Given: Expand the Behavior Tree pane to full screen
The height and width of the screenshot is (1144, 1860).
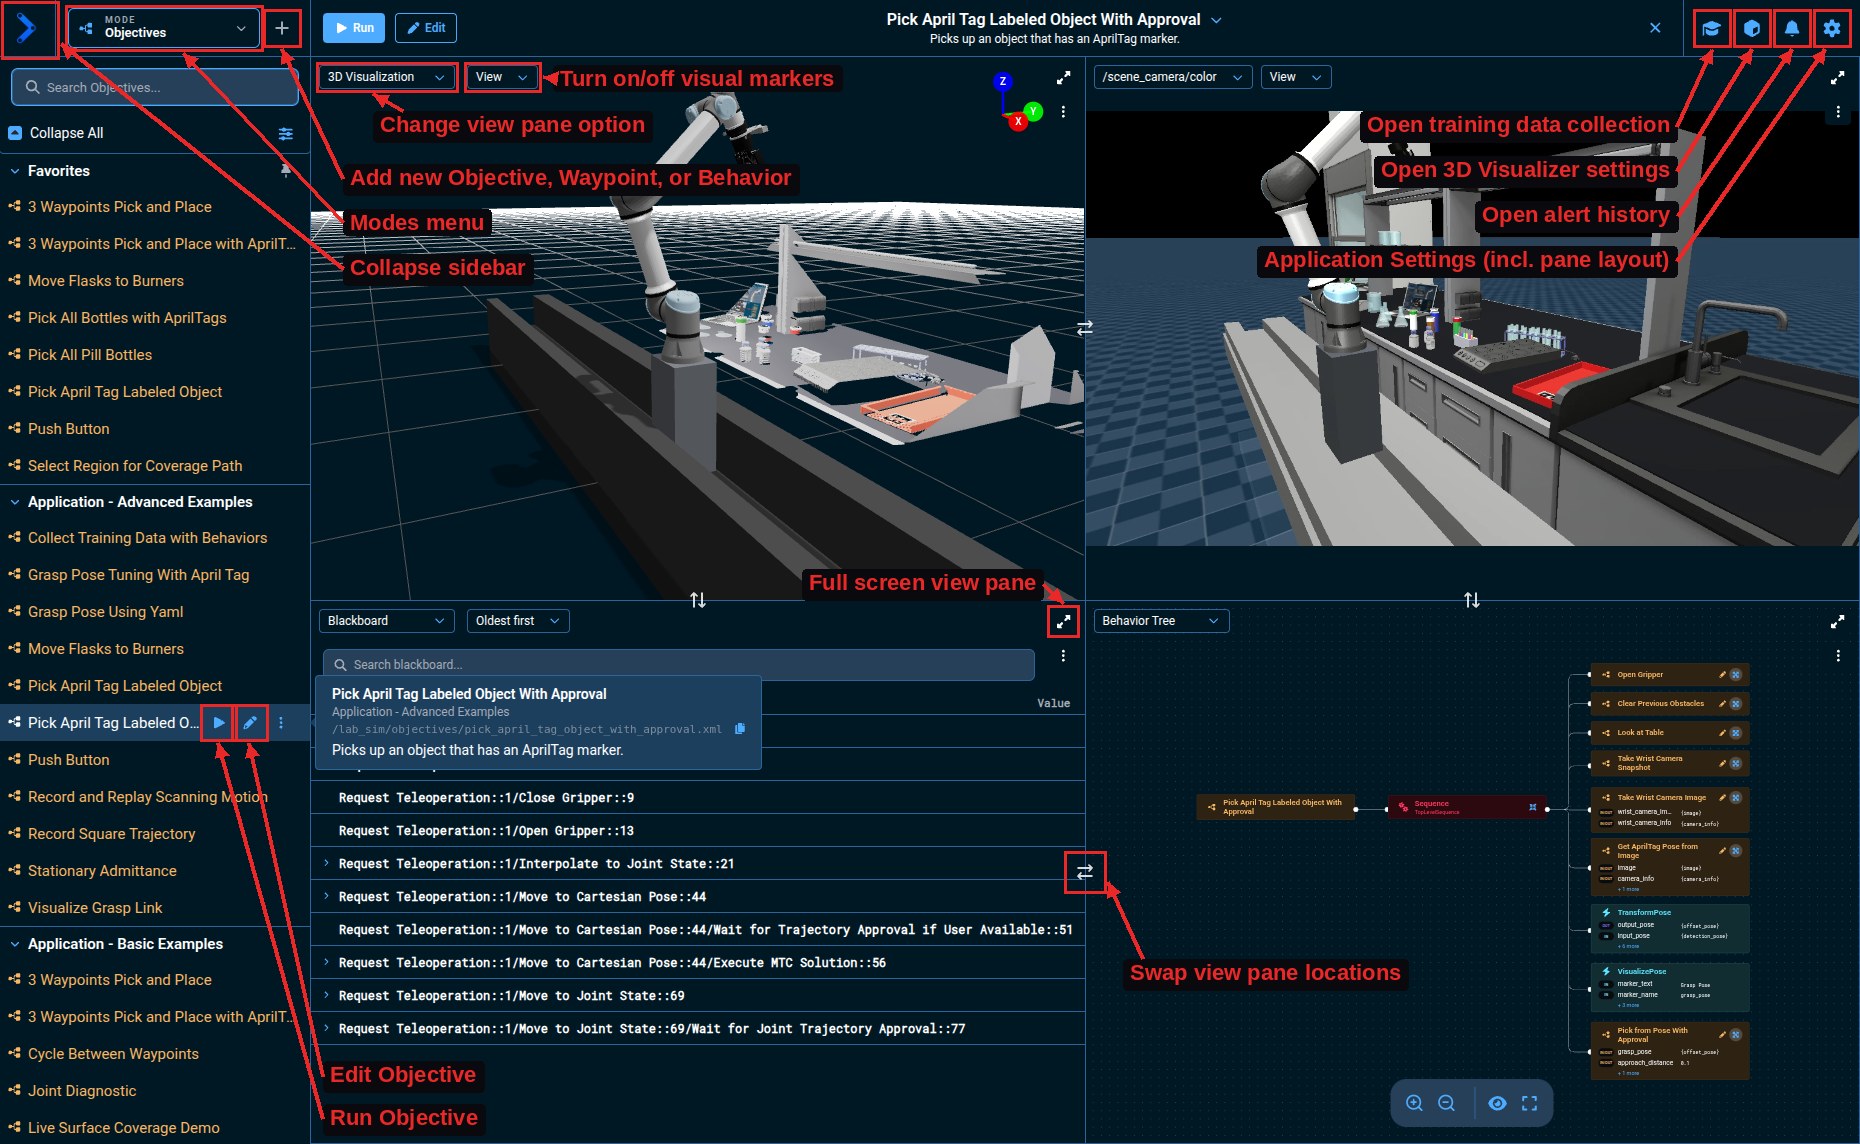Looking at the screenshot, I should (1837, 621).
